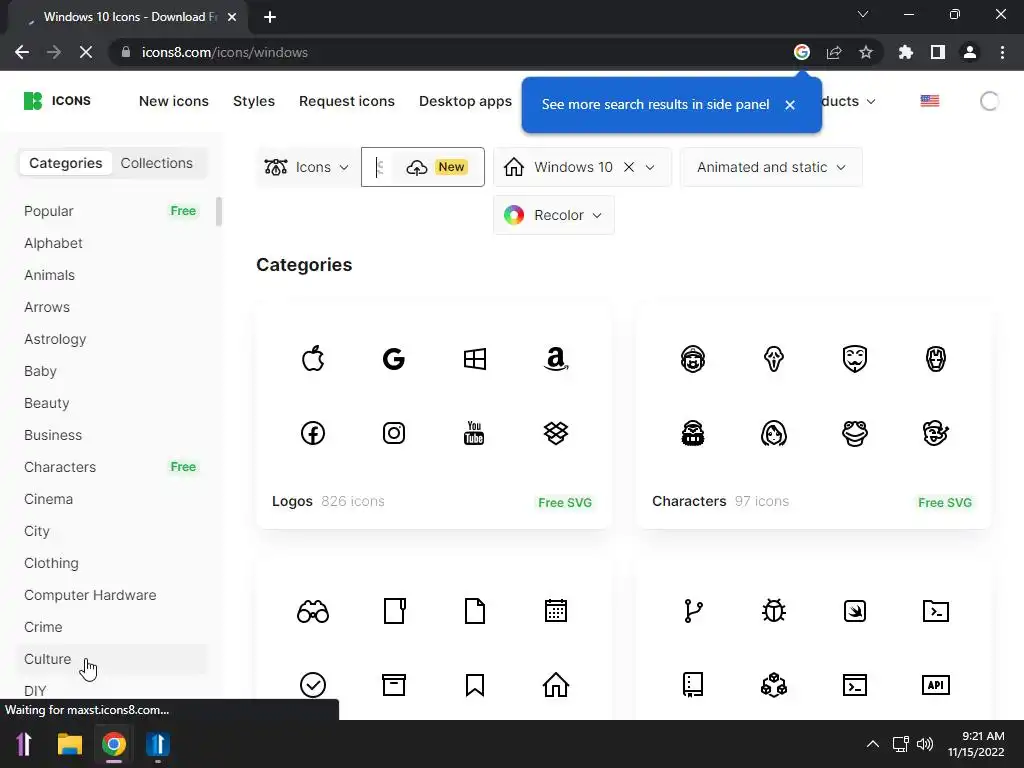
Task: Choose the API icon
Action: tap(936, 685)
